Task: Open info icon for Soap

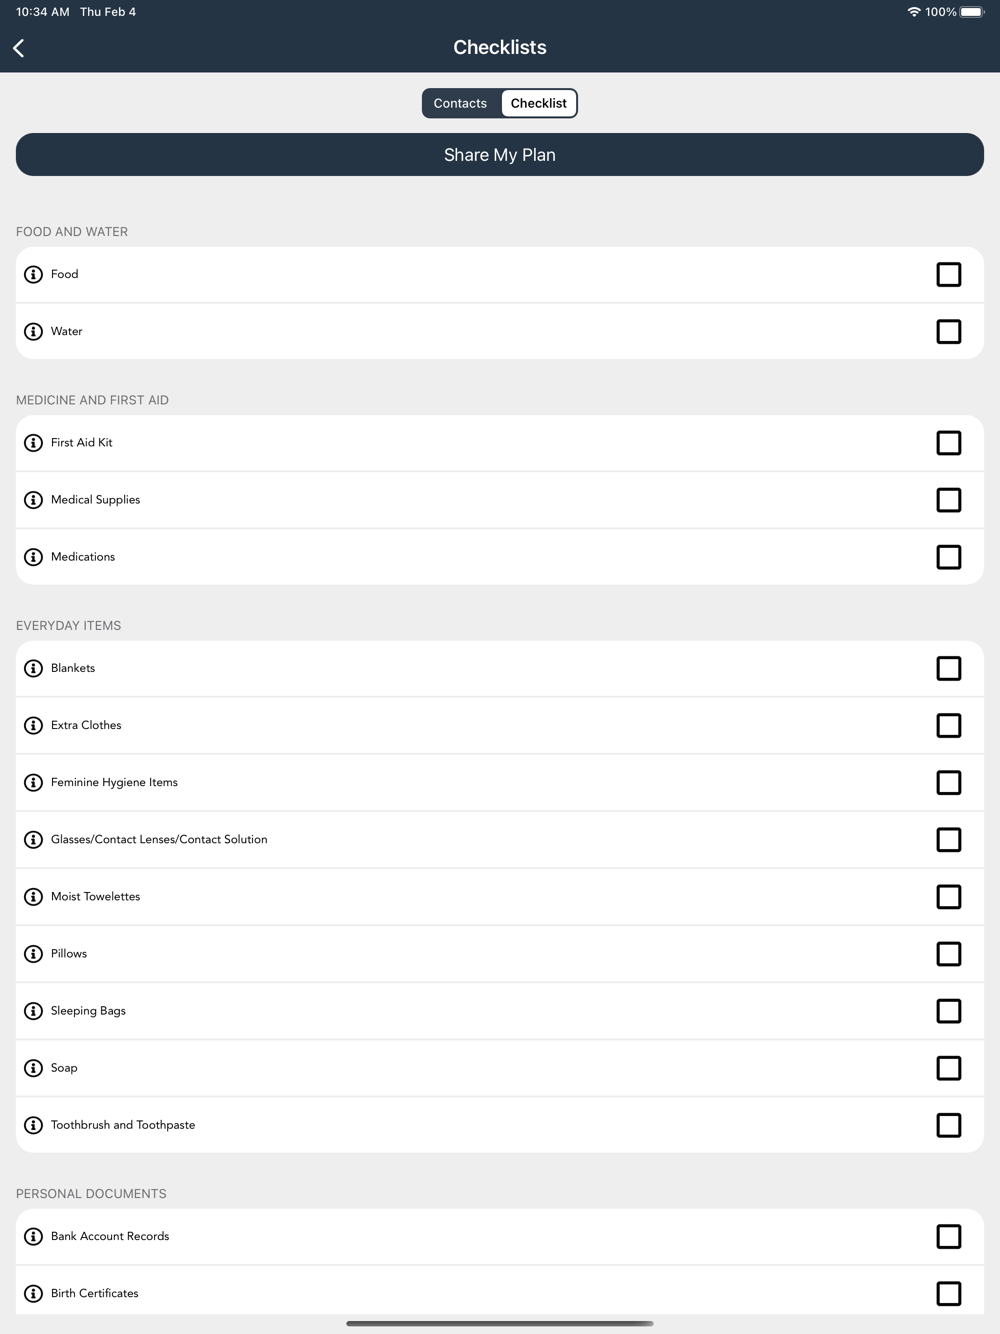Action: [33, 1068]
